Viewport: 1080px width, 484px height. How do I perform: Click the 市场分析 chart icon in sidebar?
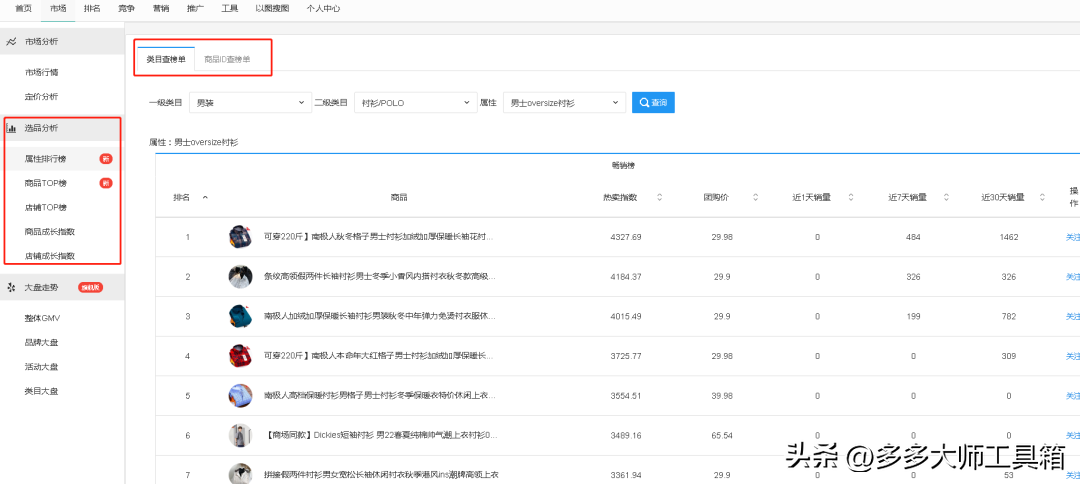pos(11,42)
